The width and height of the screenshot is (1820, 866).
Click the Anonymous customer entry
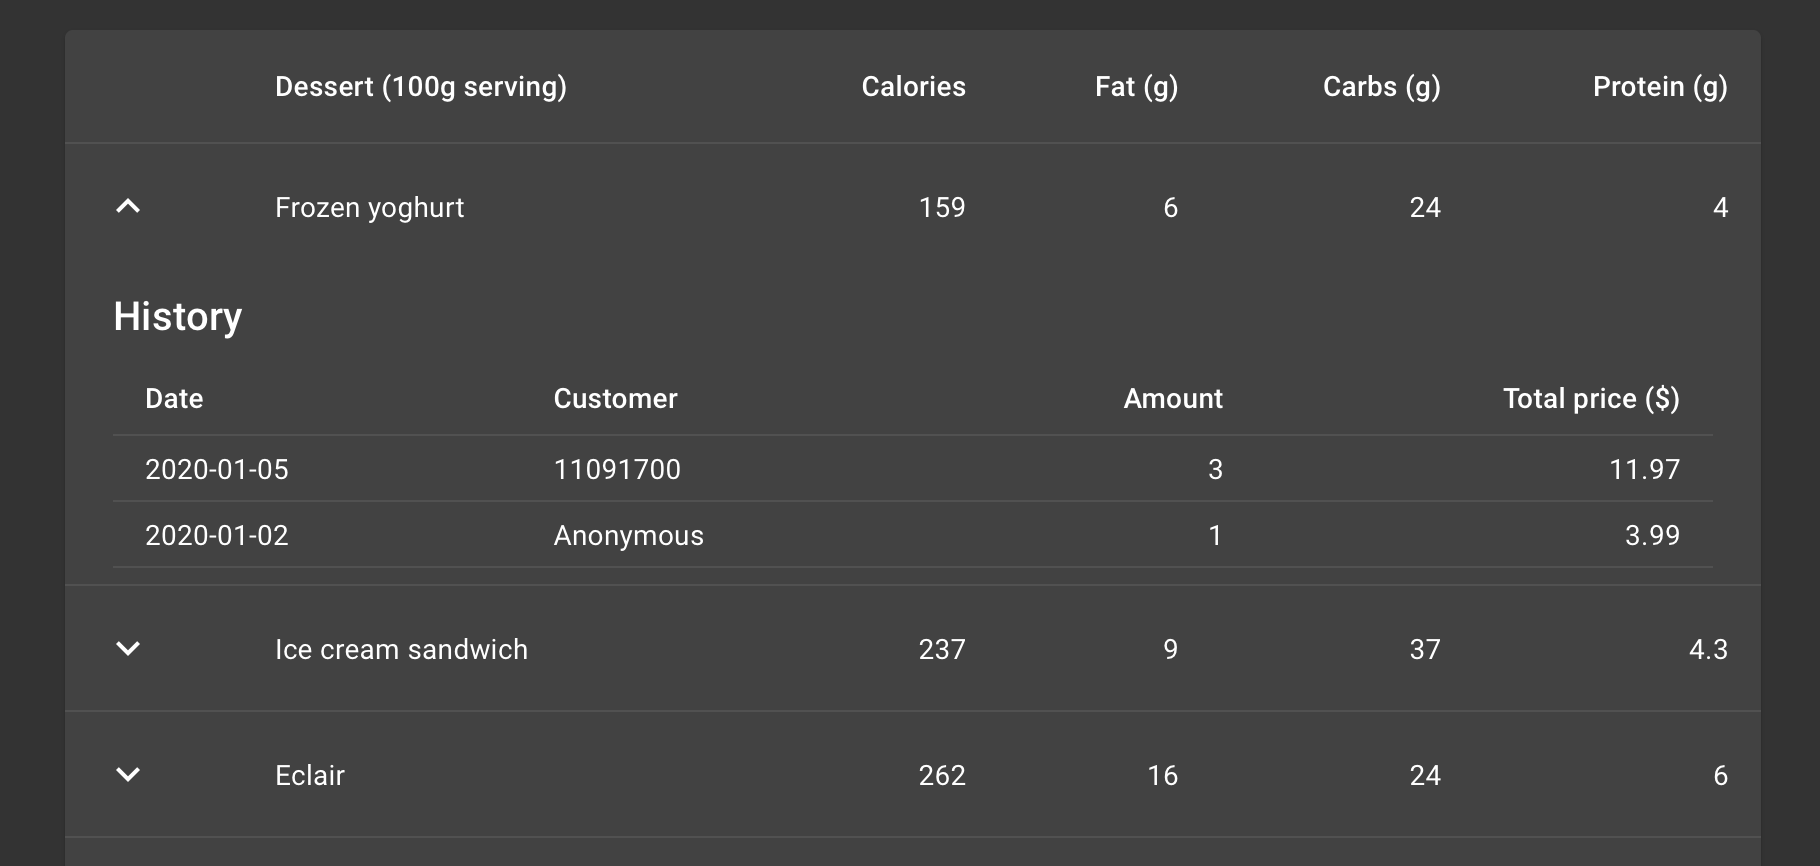click(628, 535)
